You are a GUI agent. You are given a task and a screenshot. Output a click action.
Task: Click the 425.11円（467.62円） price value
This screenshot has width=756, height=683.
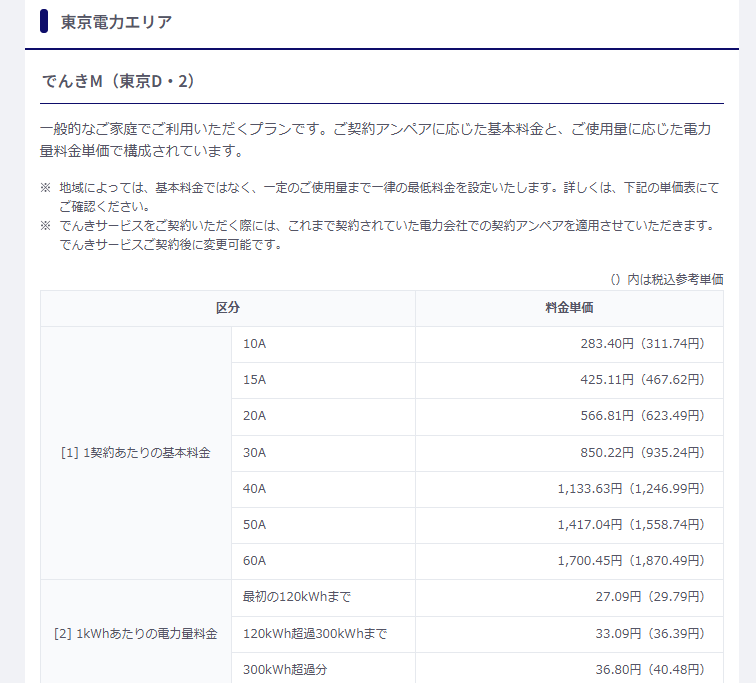click(x=642, y=380)
